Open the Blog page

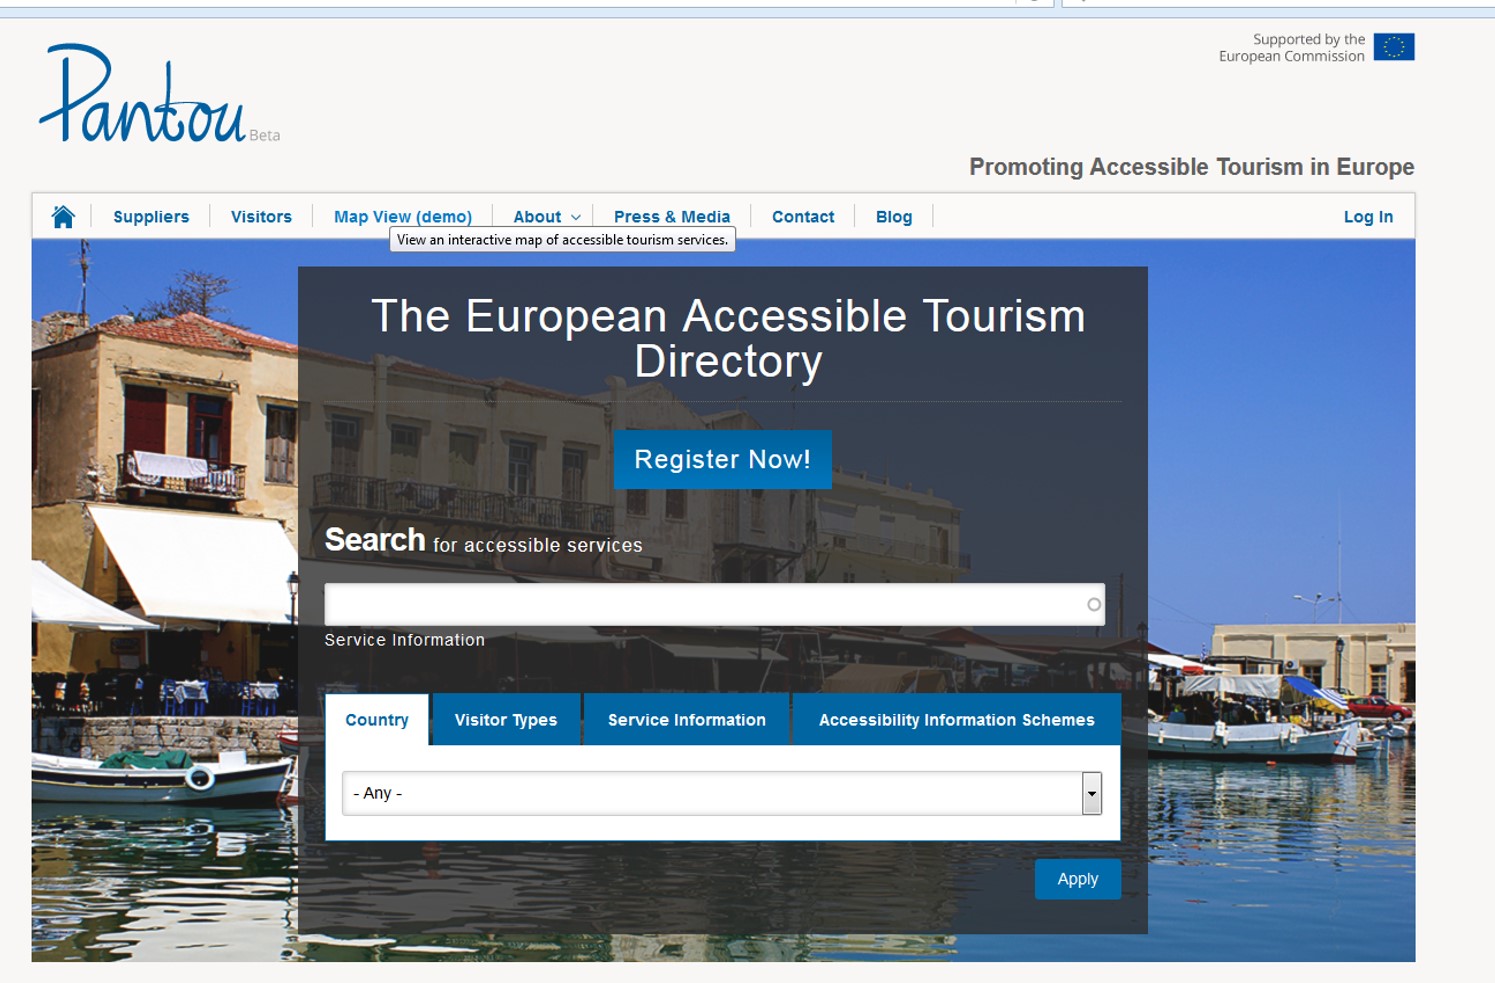[x=894, y=217]
